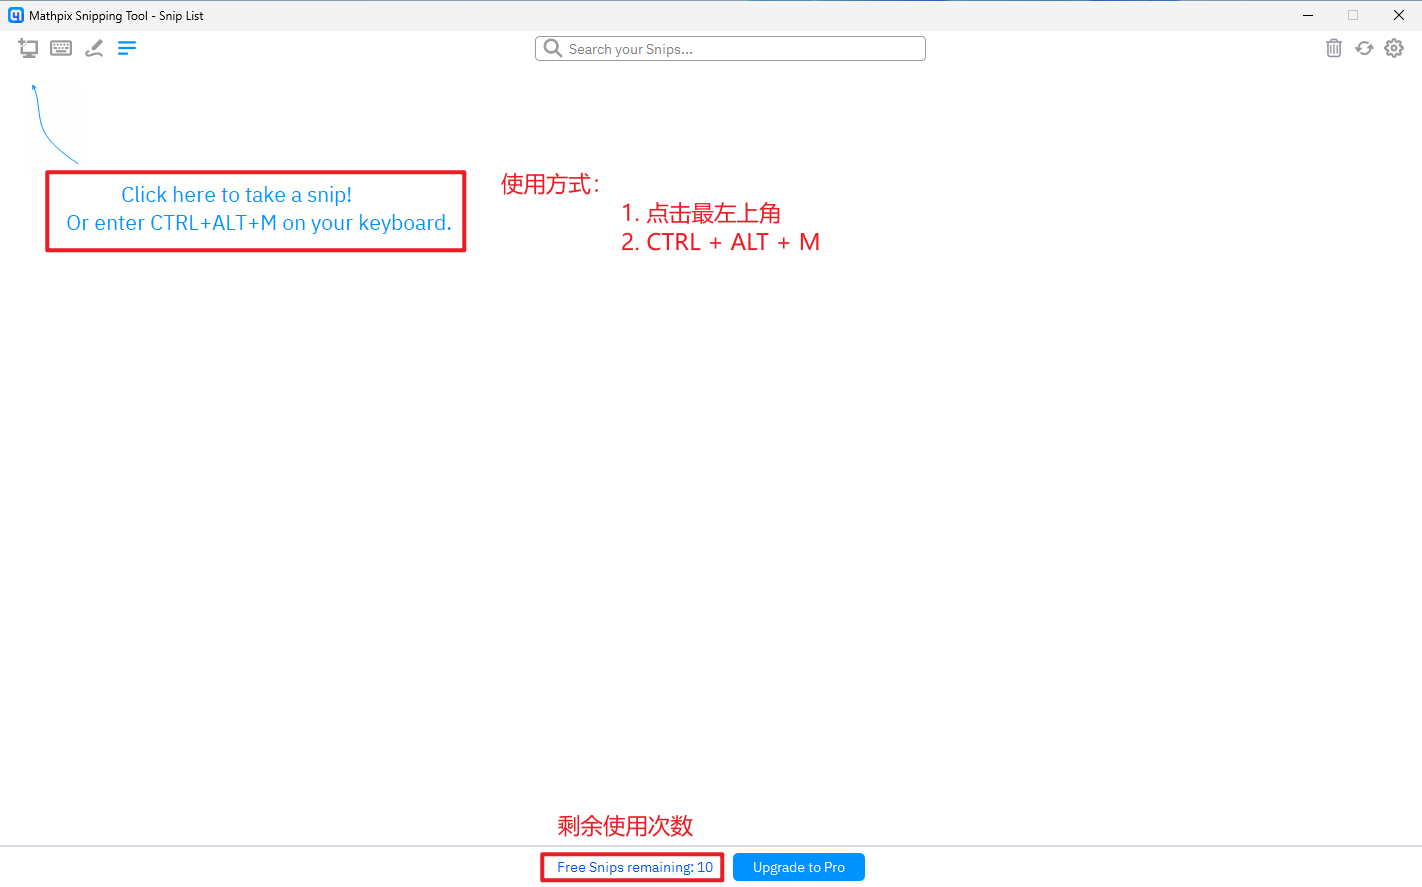
Task: Click the 'Or enter CTRL+ALT+M on your keyboard.' text
Action: pos(259,223)
